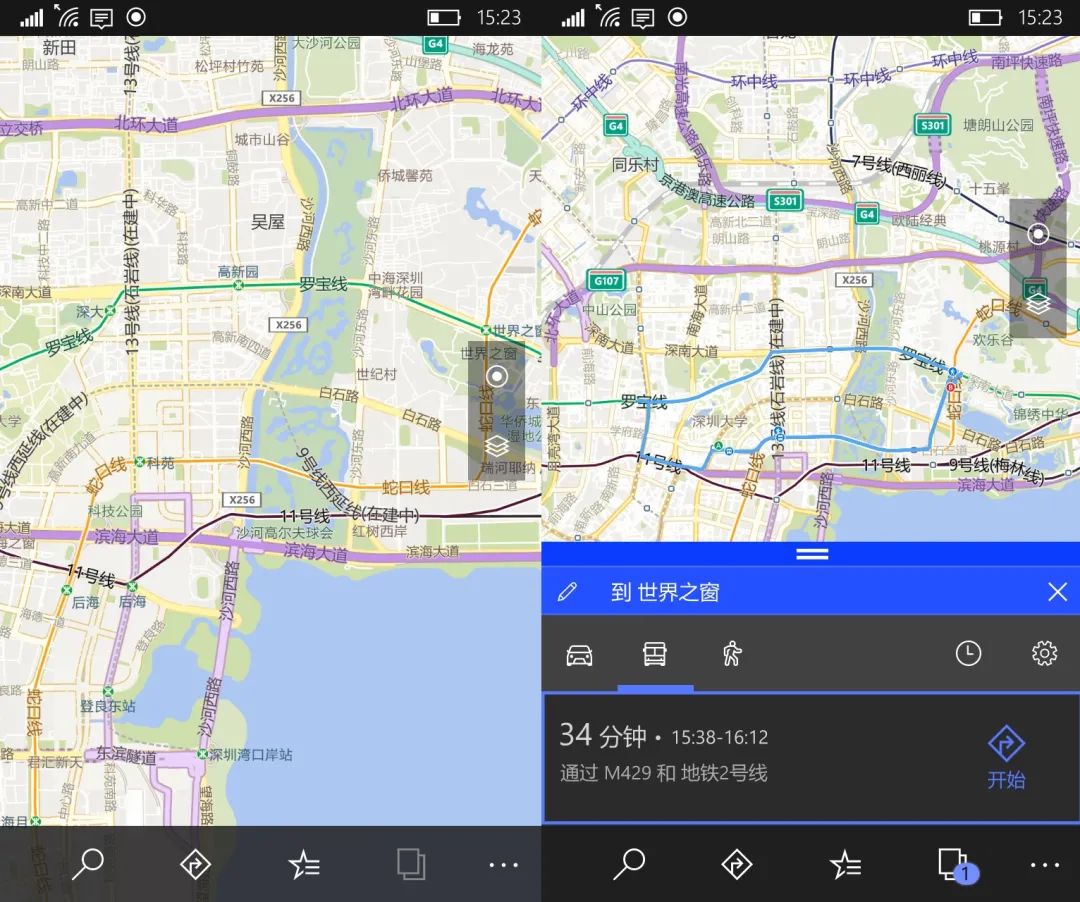Open the more options dots in left toolbar
The height and width of the screenshot is (902, 1080).
pos(503,866)
